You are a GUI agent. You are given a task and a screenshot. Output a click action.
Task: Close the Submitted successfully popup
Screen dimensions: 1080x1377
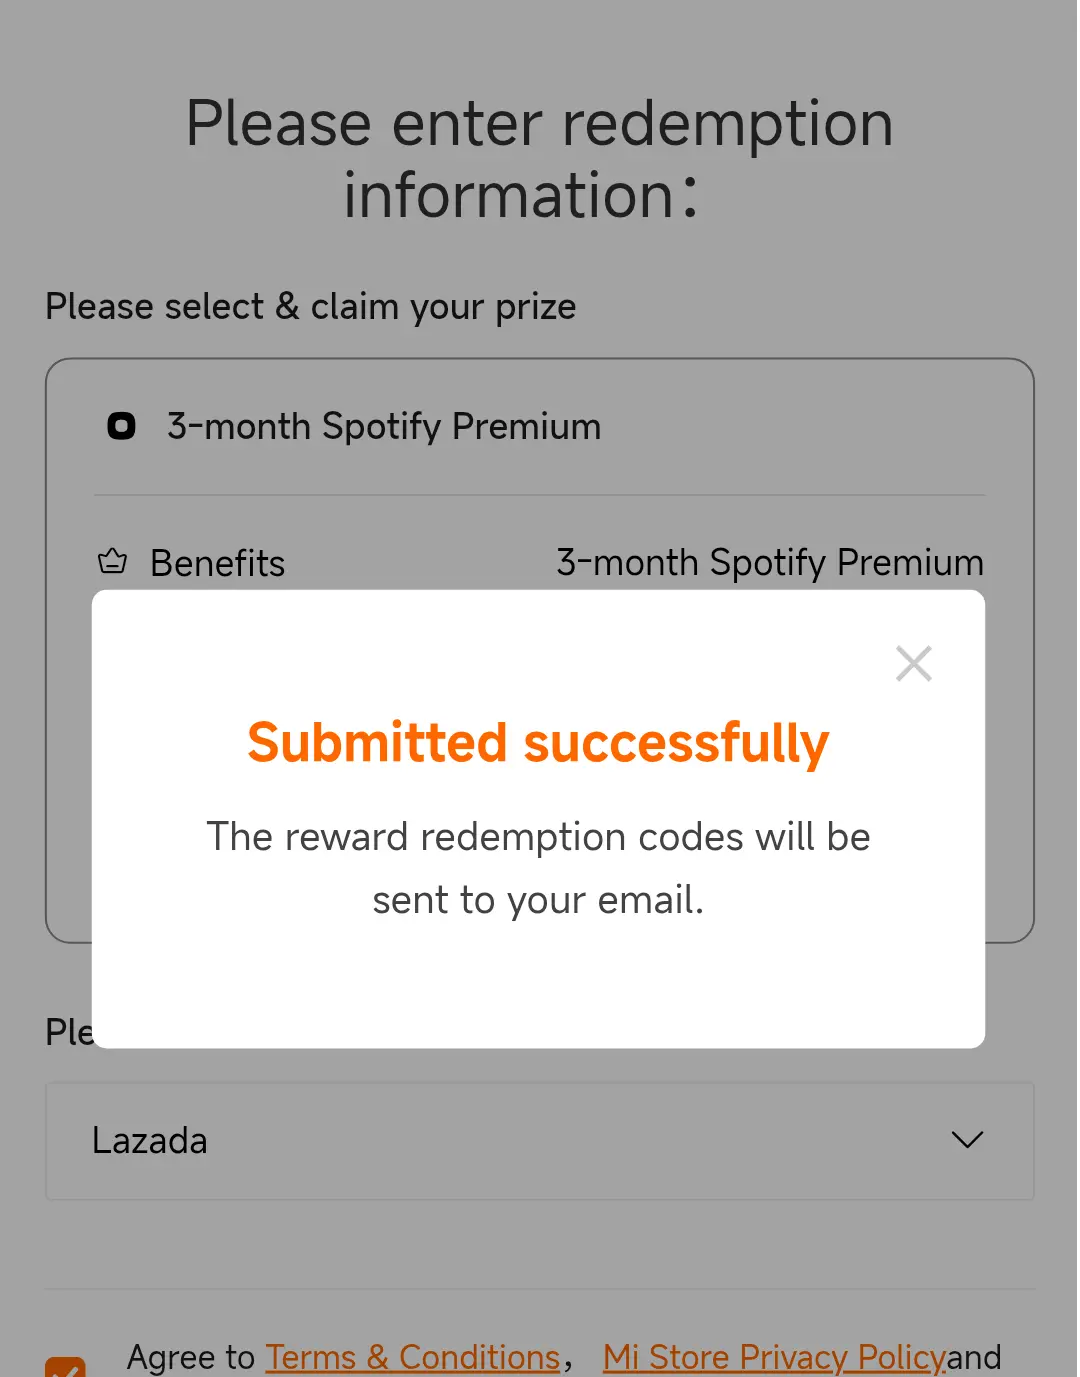pyautogui.click(x=914, y=663)
